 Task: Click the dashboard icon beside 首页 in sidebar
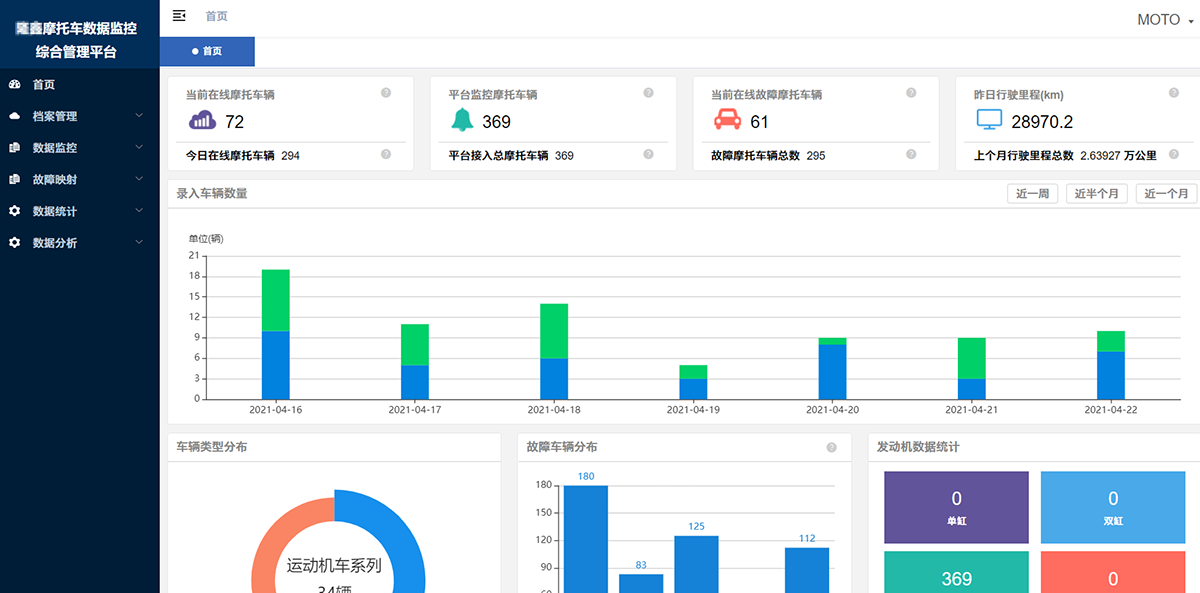tap(14, 85)
